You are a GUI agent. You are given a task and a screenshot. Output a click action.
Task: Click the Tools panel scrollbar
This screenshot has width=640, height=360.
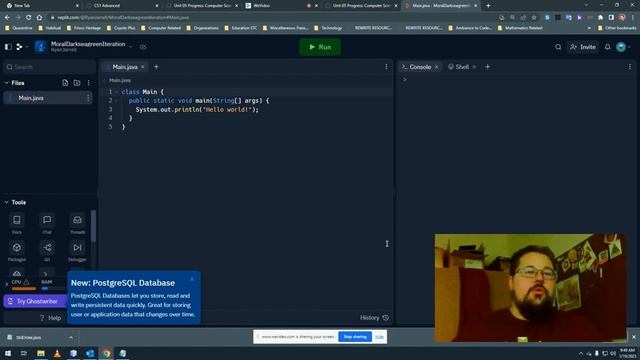[x=93, y=225]
